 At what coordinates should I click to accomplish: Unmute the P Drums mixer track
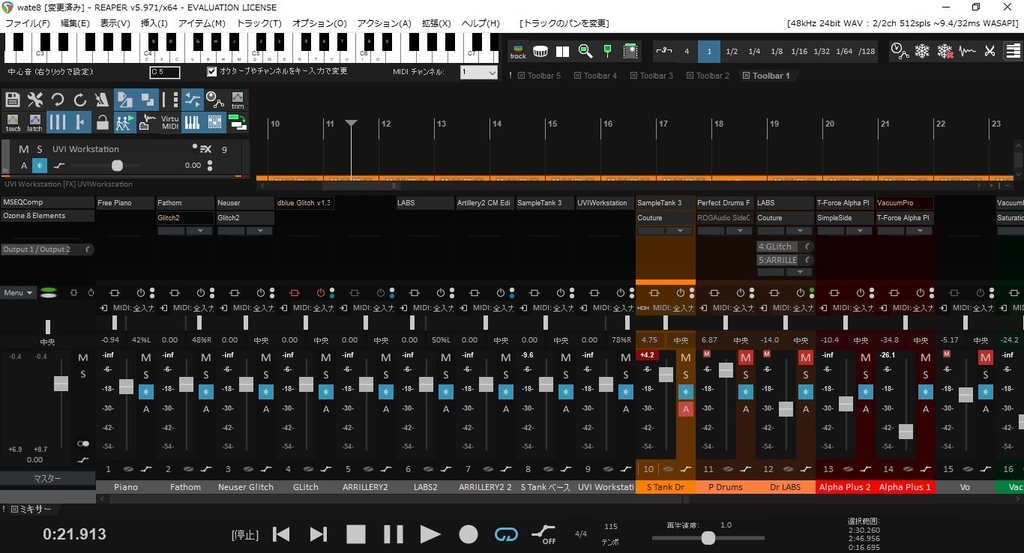pos(745,358)
